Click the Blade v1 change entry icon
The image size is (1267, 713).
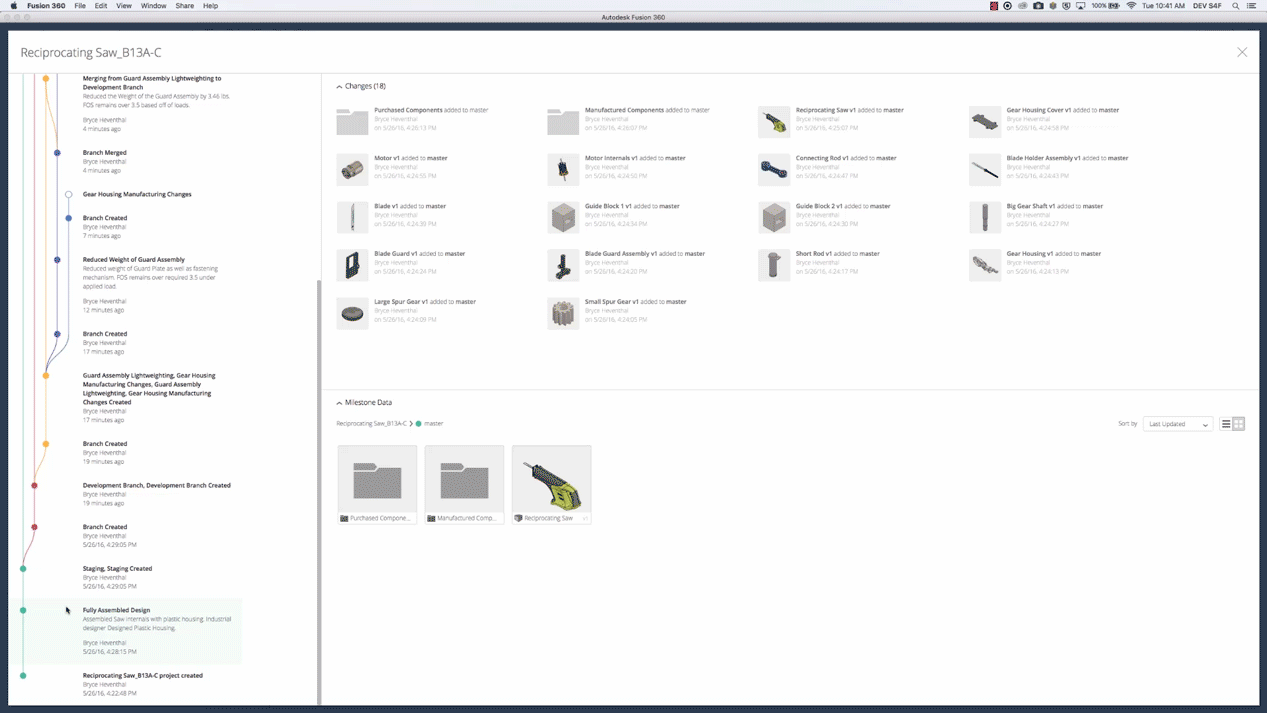tap(352, 217)
